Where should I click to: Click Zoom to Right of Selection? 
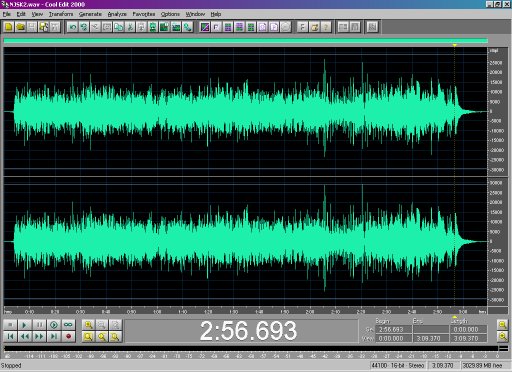tap(115, 336)
